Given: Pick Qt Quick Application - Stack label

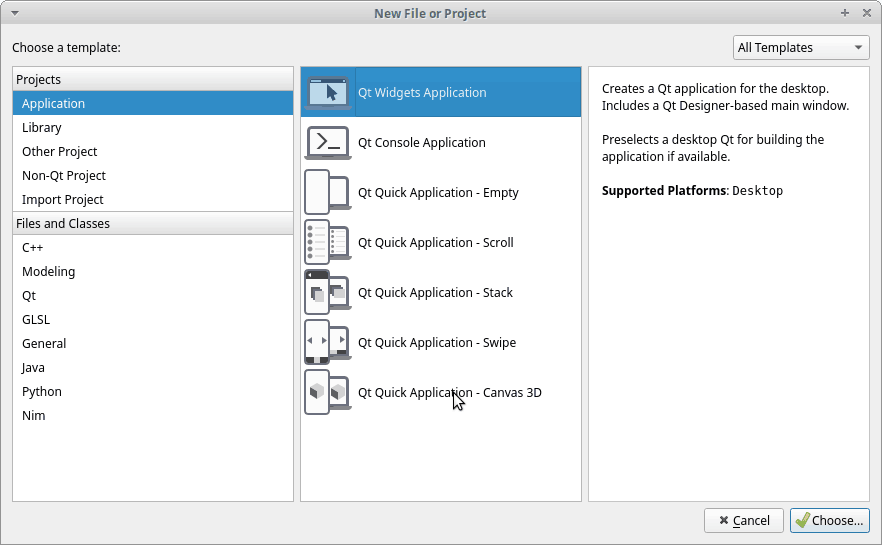Looking at the screenshot, I should point(435,292).
